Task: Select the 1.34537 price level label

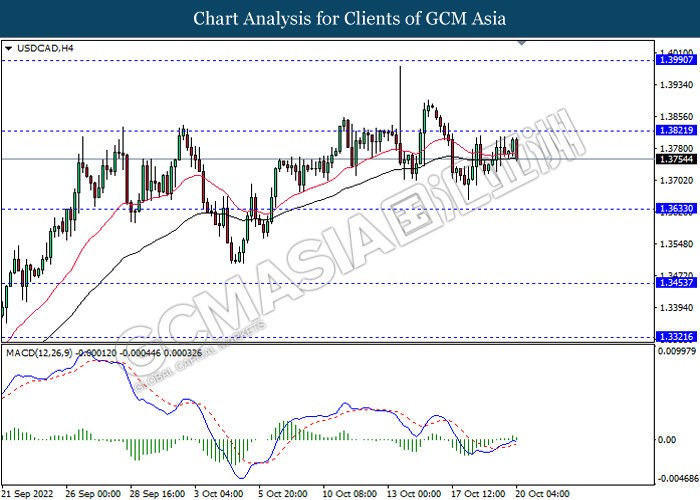Action: click(x=676, y=283)
